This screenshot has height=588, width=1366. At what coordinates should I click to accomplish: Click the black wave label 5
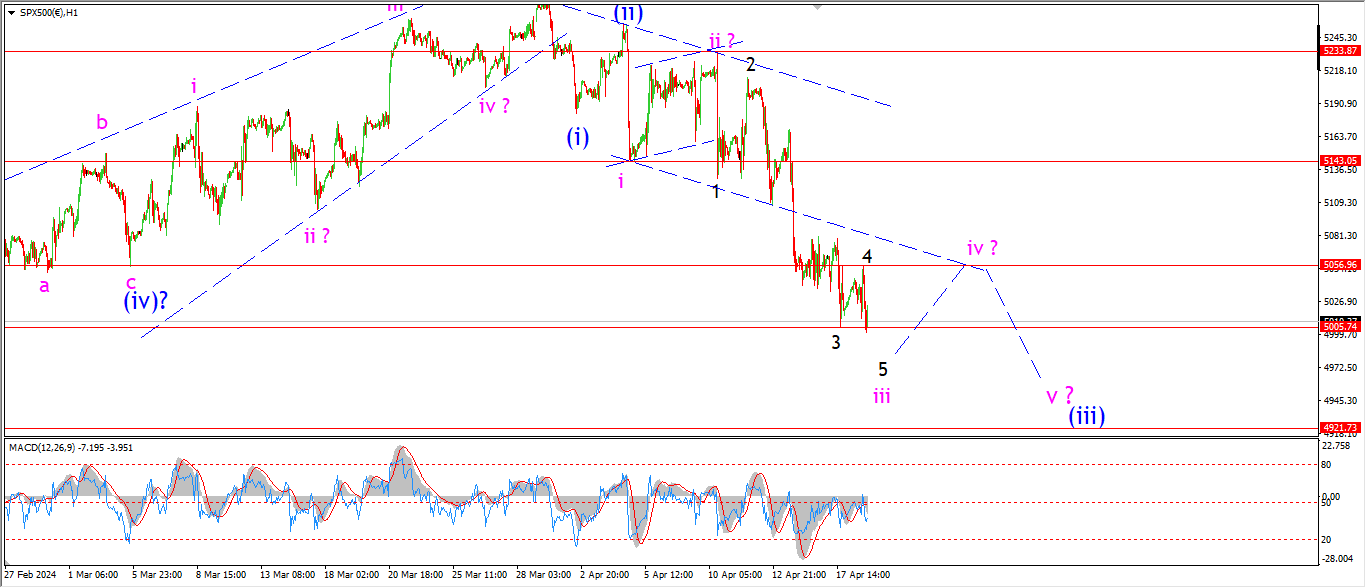tap(883, 368)
